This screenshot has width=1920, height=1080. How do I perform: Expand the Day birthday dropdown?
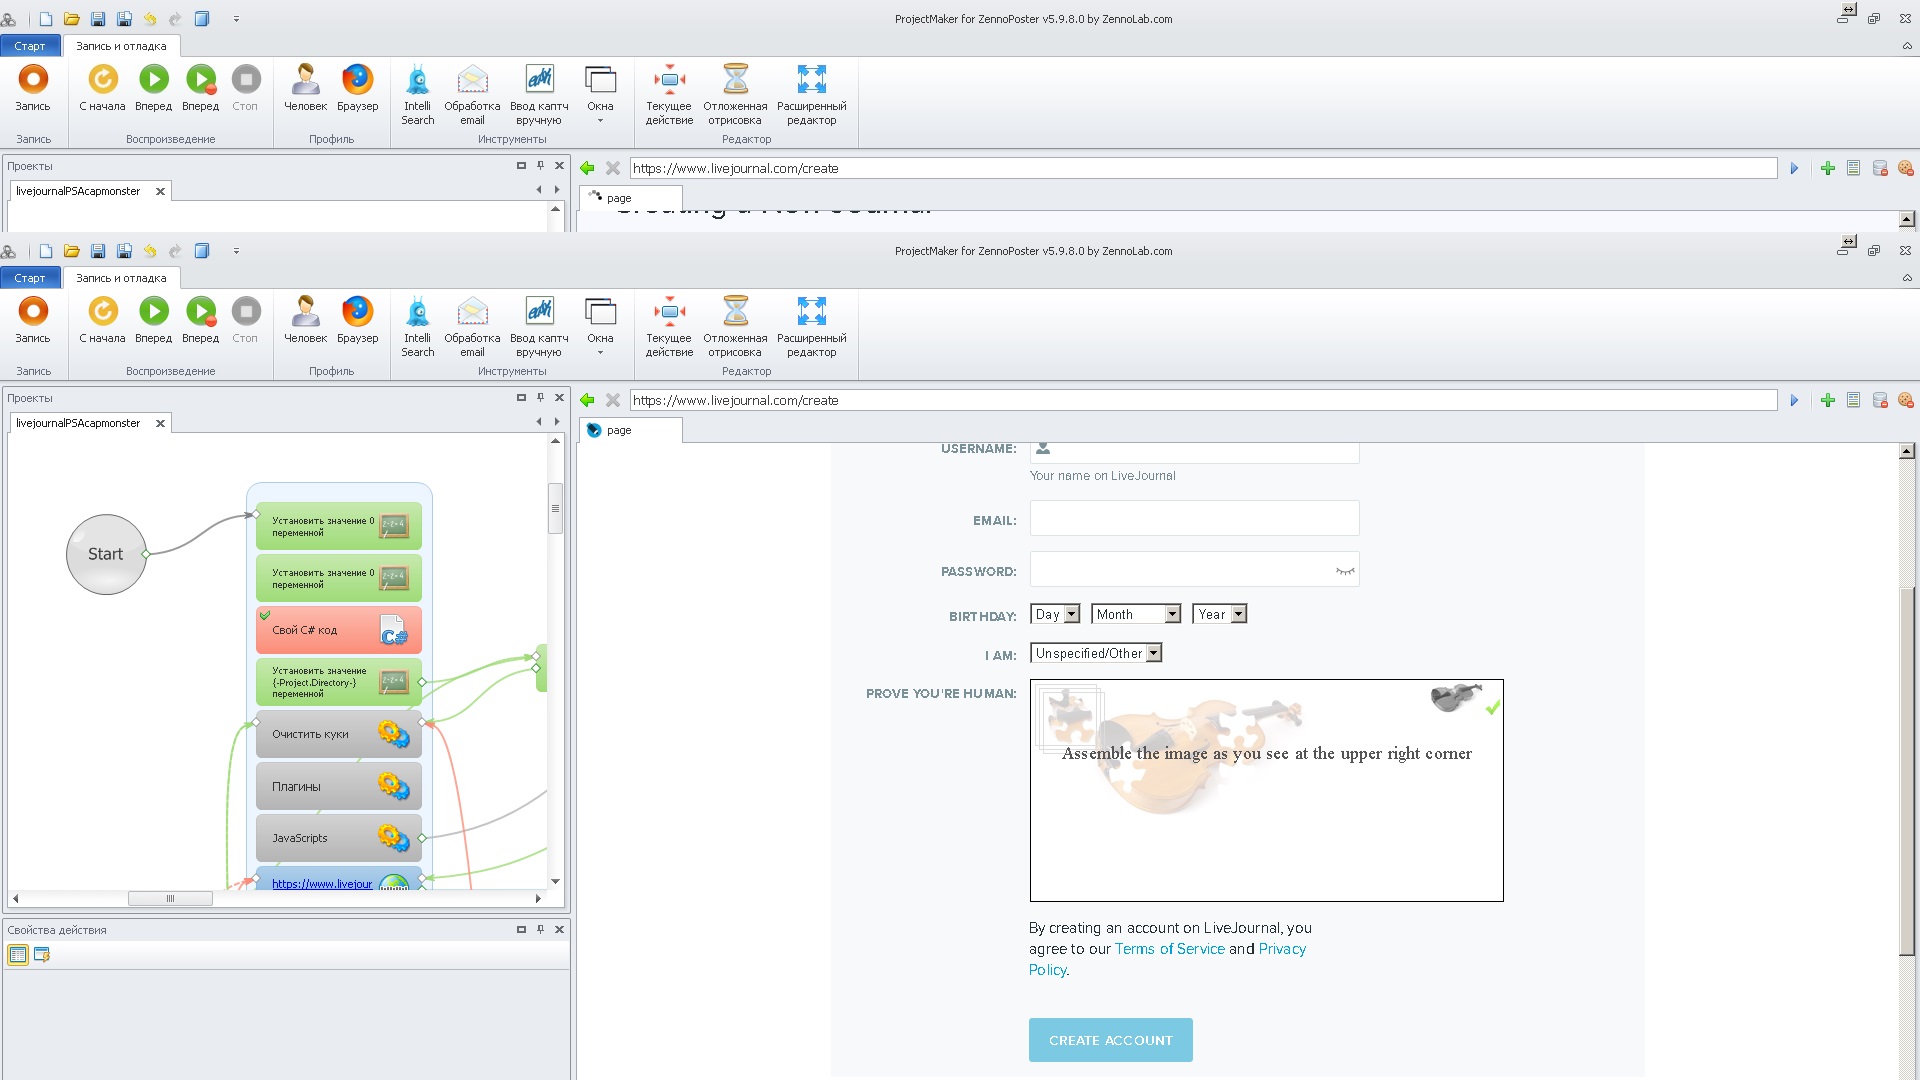[1055, 614]
